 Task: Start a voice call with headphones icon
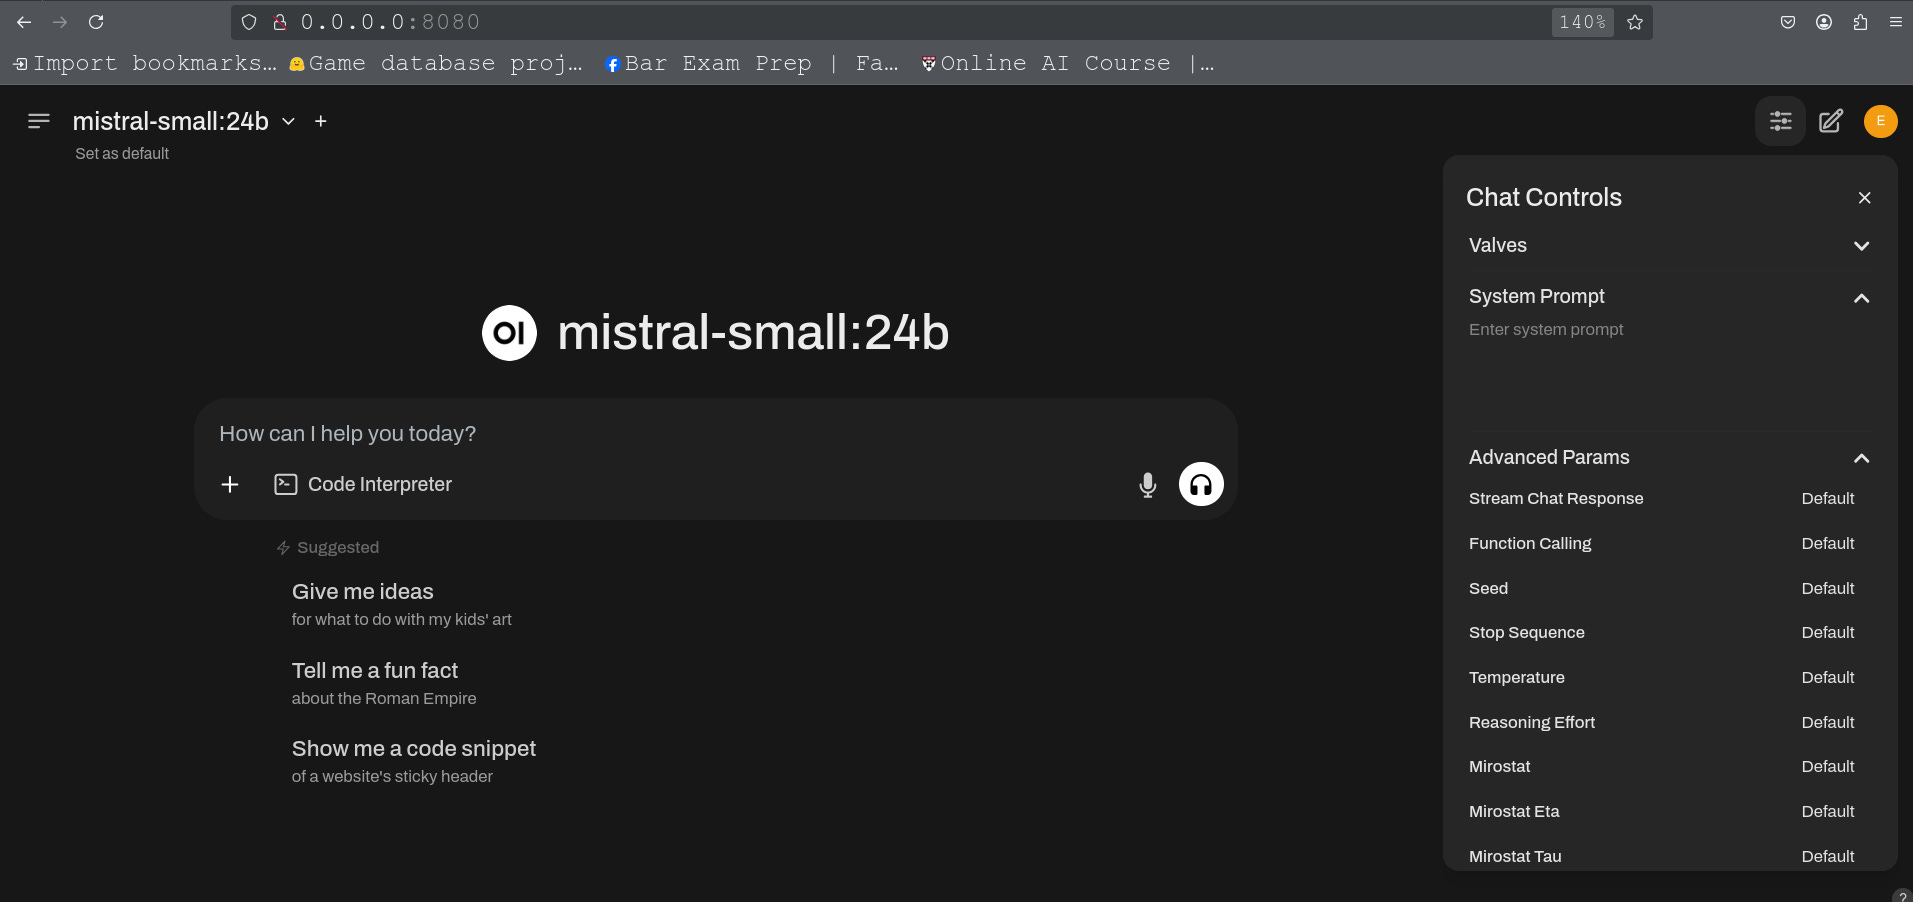pyautogui.click(x=1201, y=484)
